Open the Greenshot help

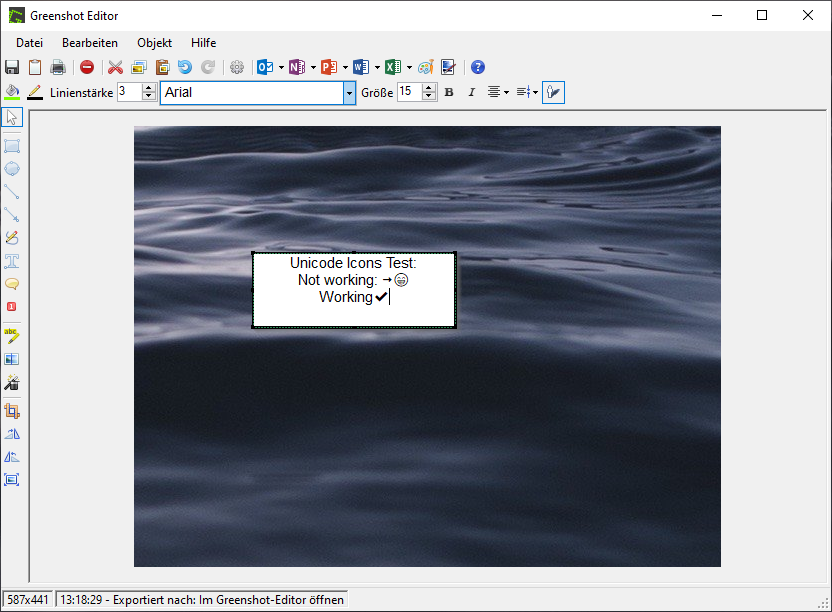click(477, 67)
